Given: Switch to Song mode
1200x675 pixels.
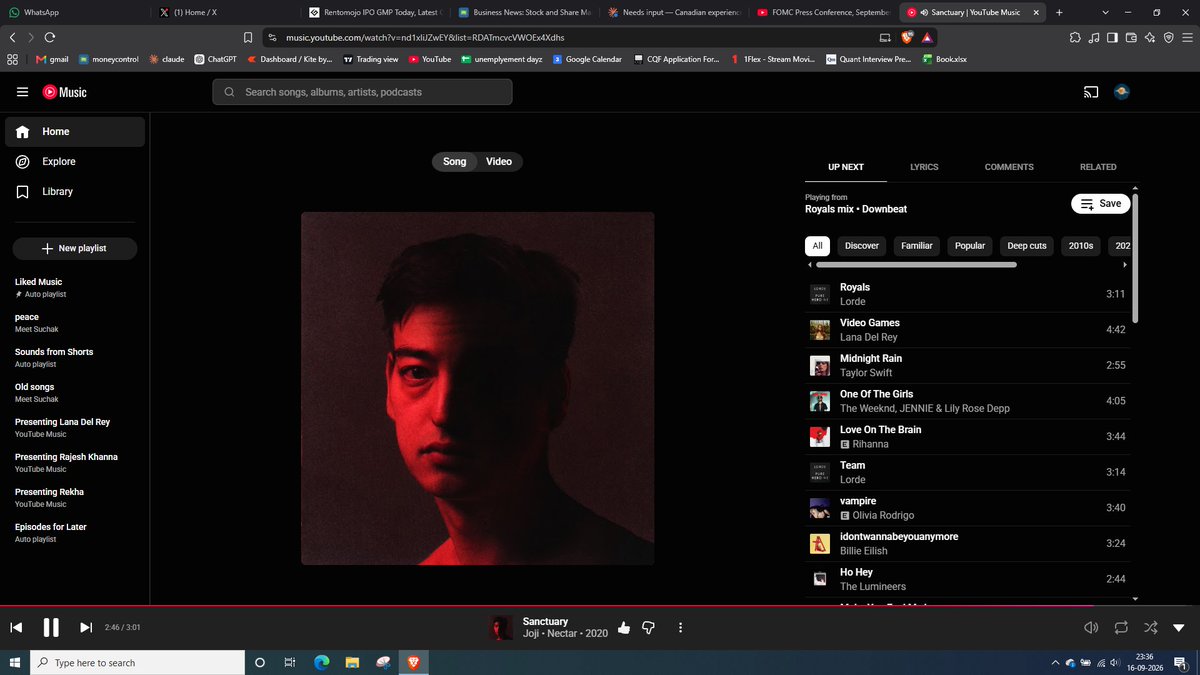Looking at the screenshot, I should point(455,162).
